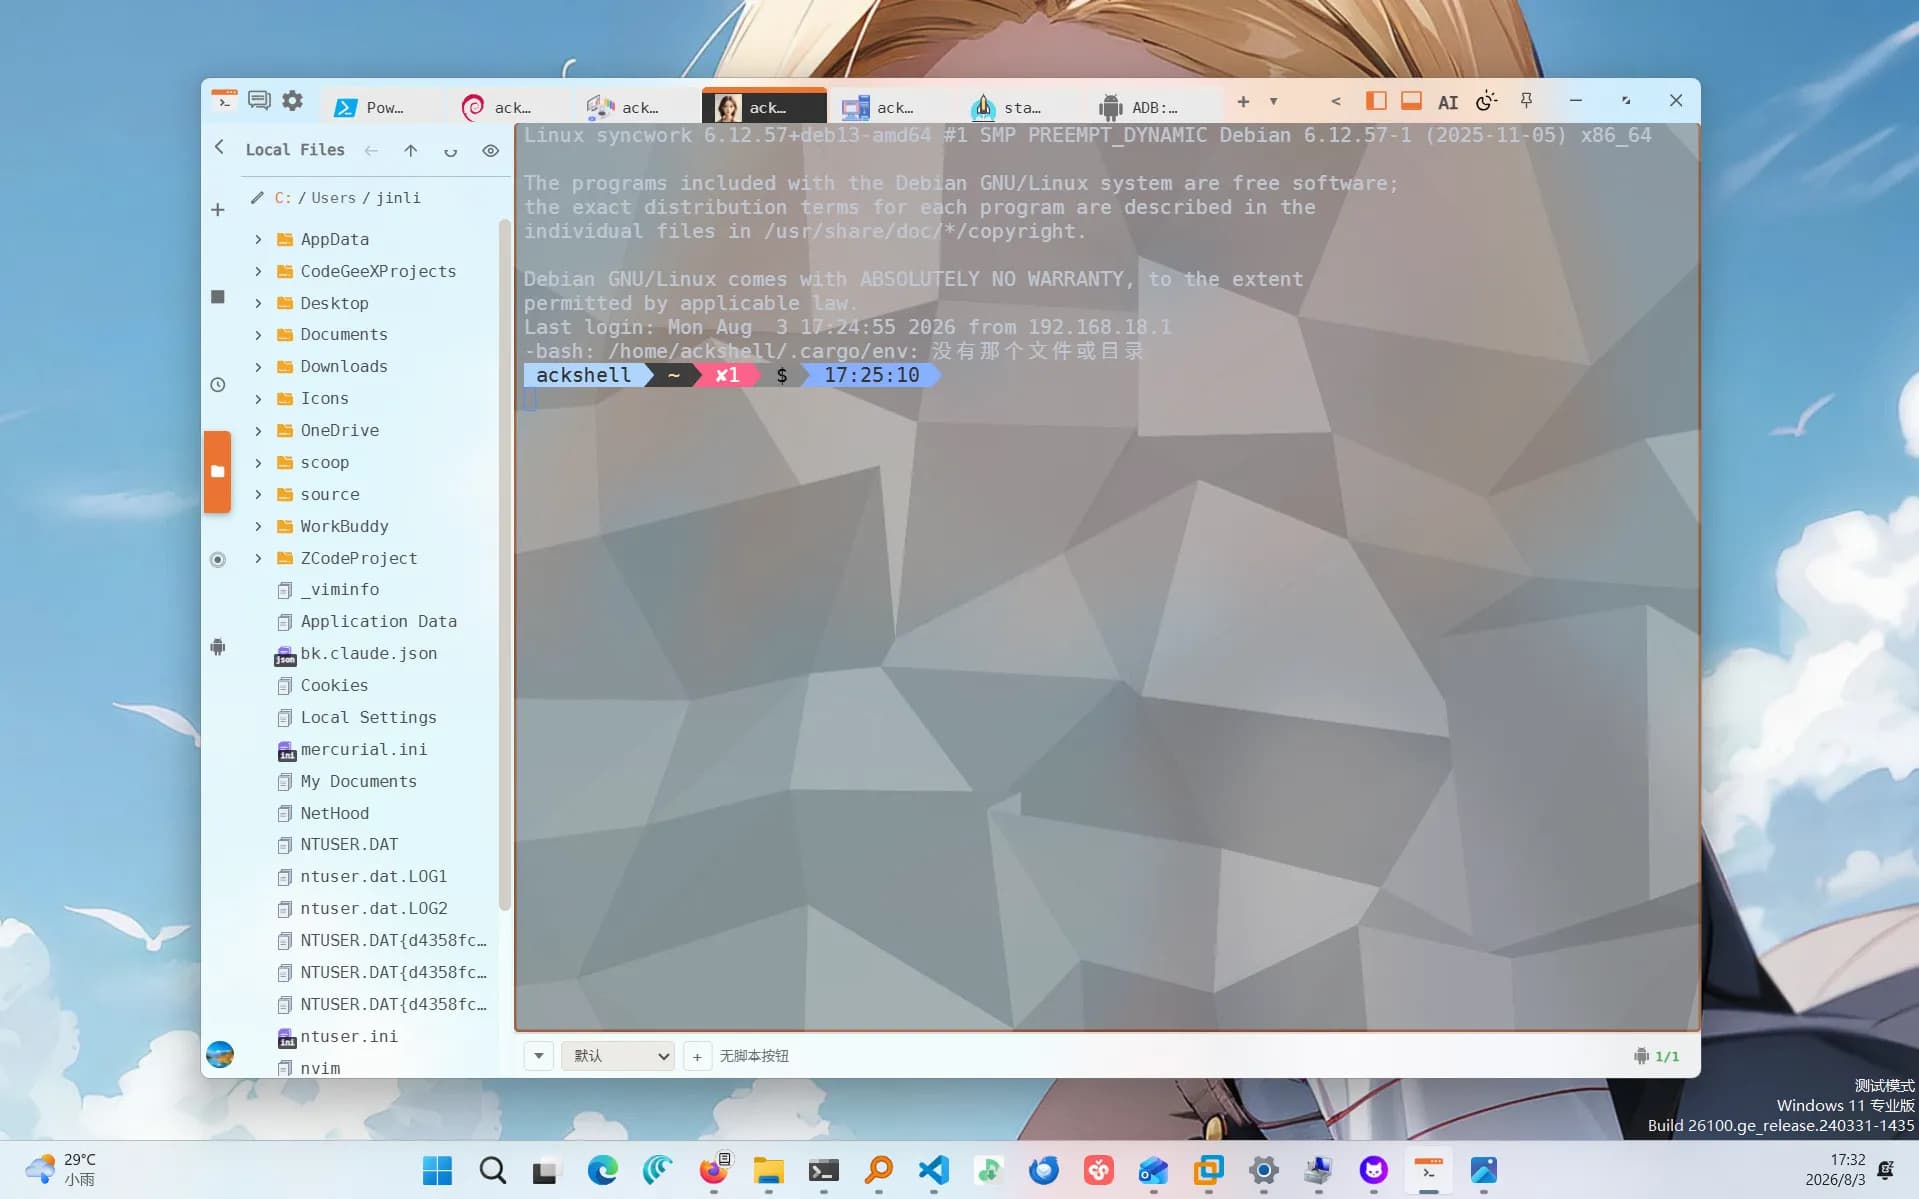Open the AI assistant
Screen dimensions: 1919x1199
[1447, 102]
